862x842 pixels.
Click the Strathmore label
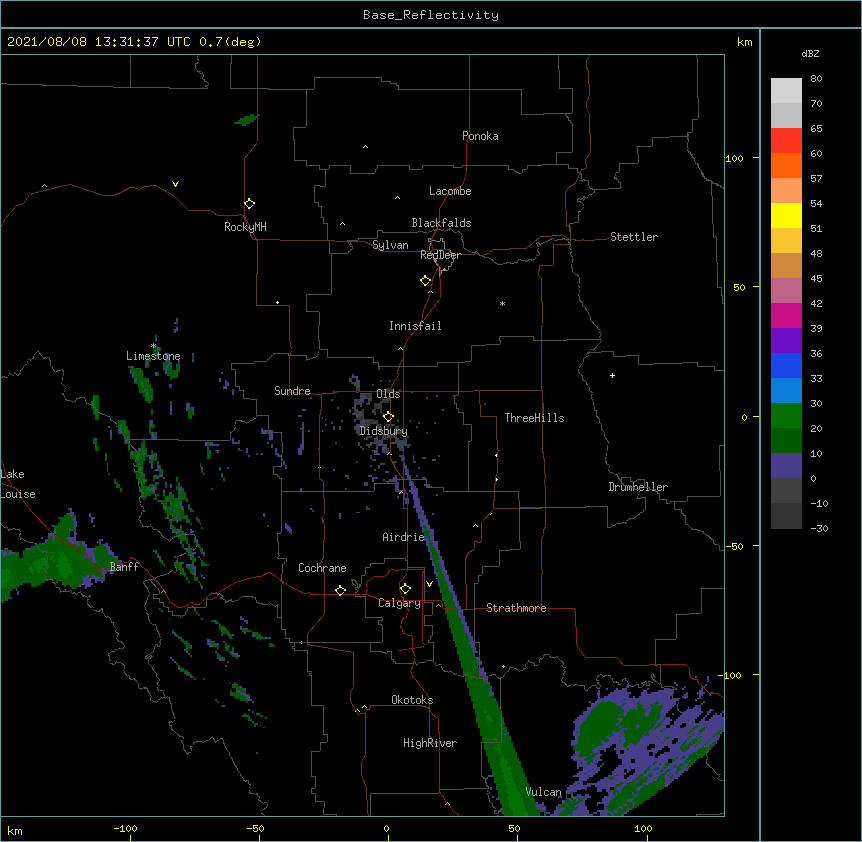[516, 608]
